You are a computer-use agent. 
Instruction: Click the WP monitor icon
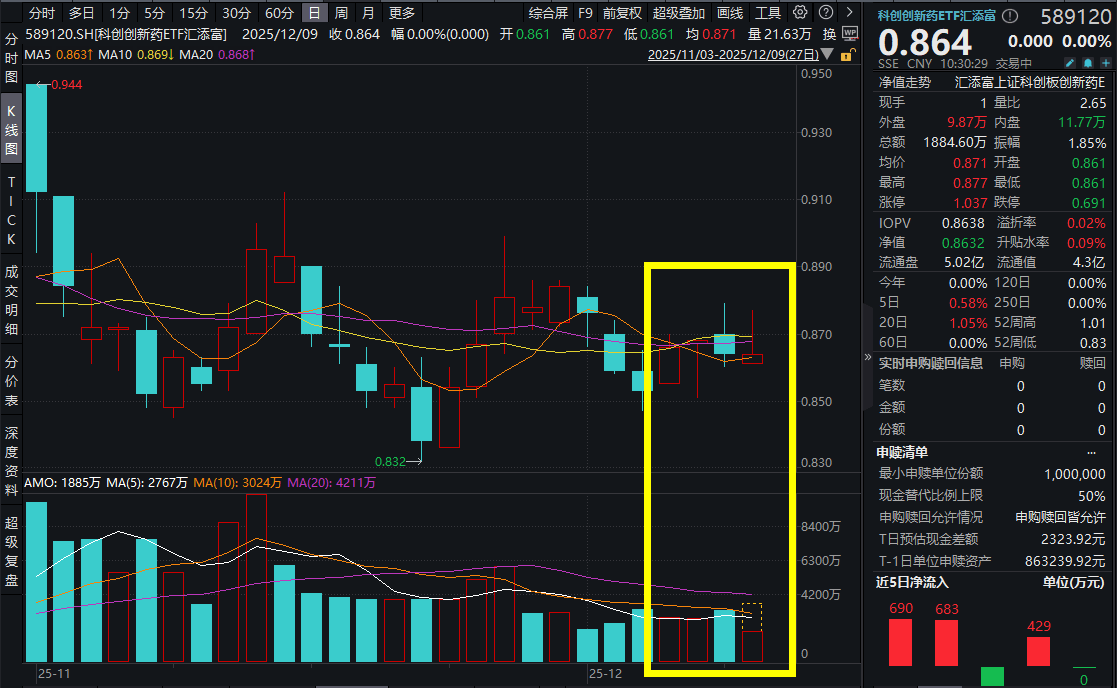pyautogui.click(x=850, y=33)
